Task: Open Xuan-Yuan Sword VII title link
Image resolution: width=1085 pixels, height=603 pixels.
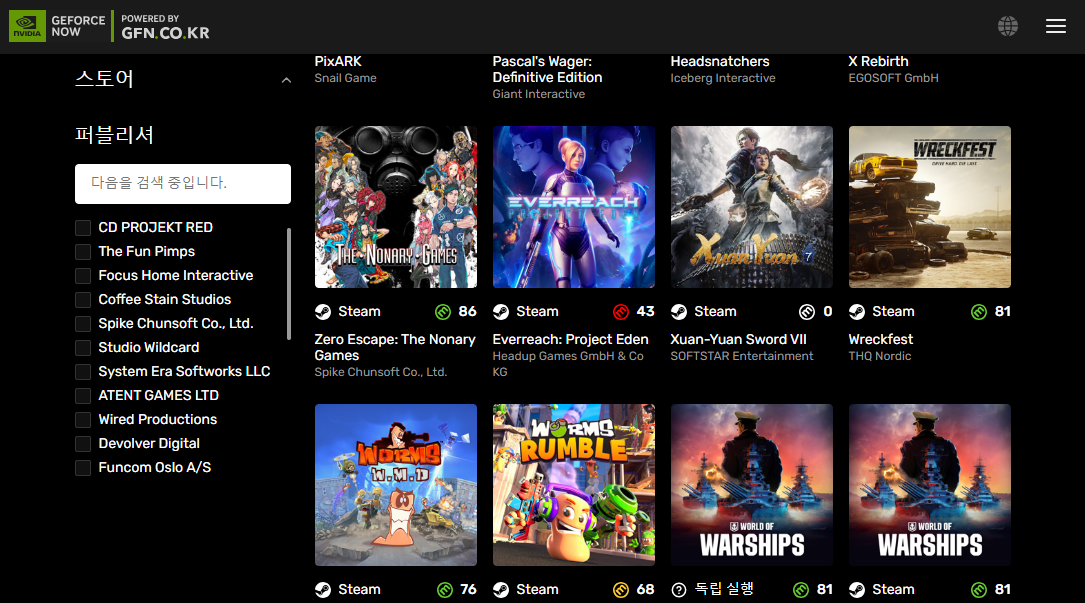Action: 738,339
